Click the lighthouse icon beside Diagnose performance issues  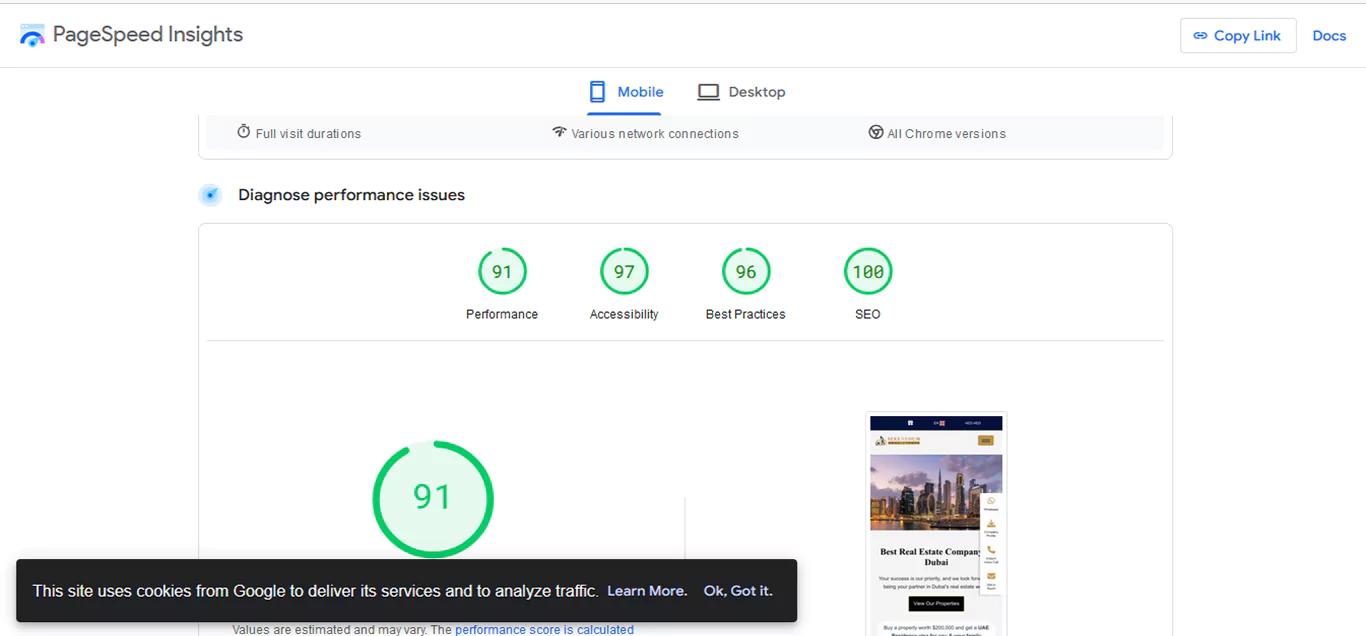coord(210,195)
